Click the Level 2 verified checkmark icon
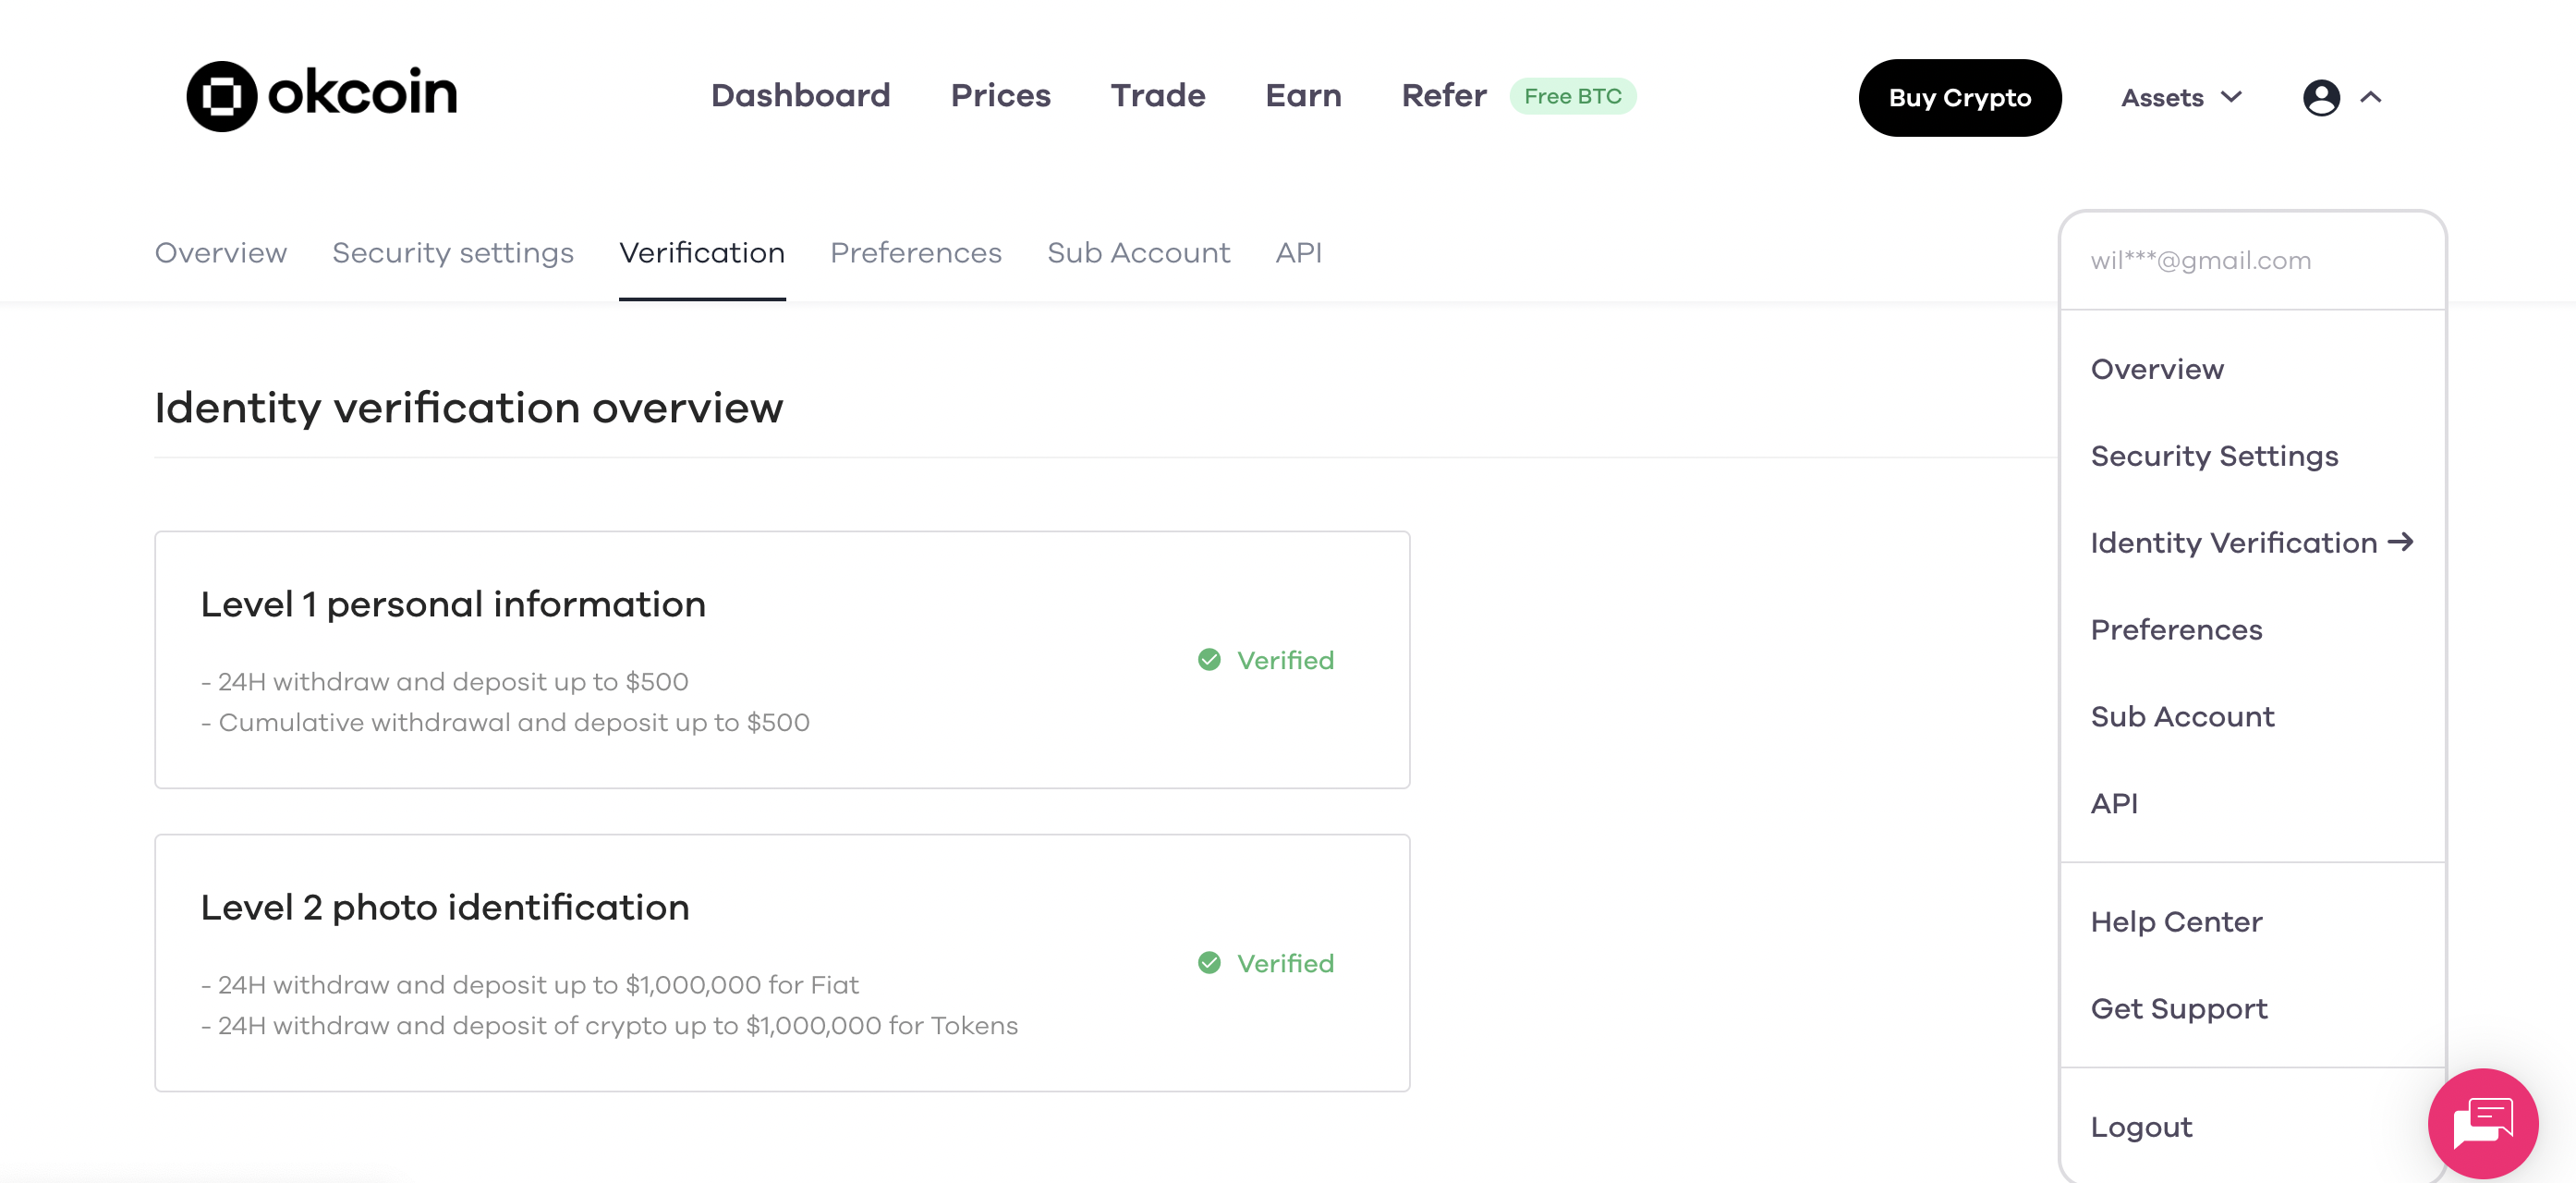The width and height of the screenshot is (2576, 1183). click(1209, 963)
